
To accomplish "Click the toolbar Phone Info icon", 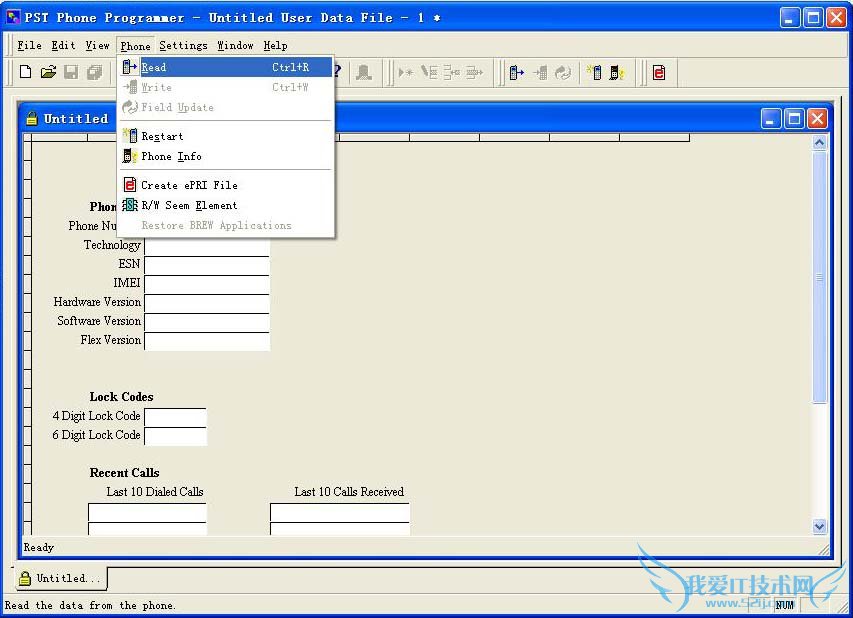I will tap(616, 72).
